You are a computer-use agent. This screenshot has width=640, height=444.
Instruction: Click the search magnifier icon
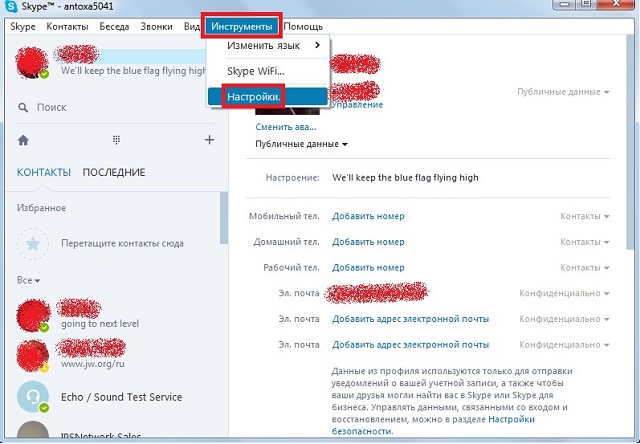[x=23, y=108]
